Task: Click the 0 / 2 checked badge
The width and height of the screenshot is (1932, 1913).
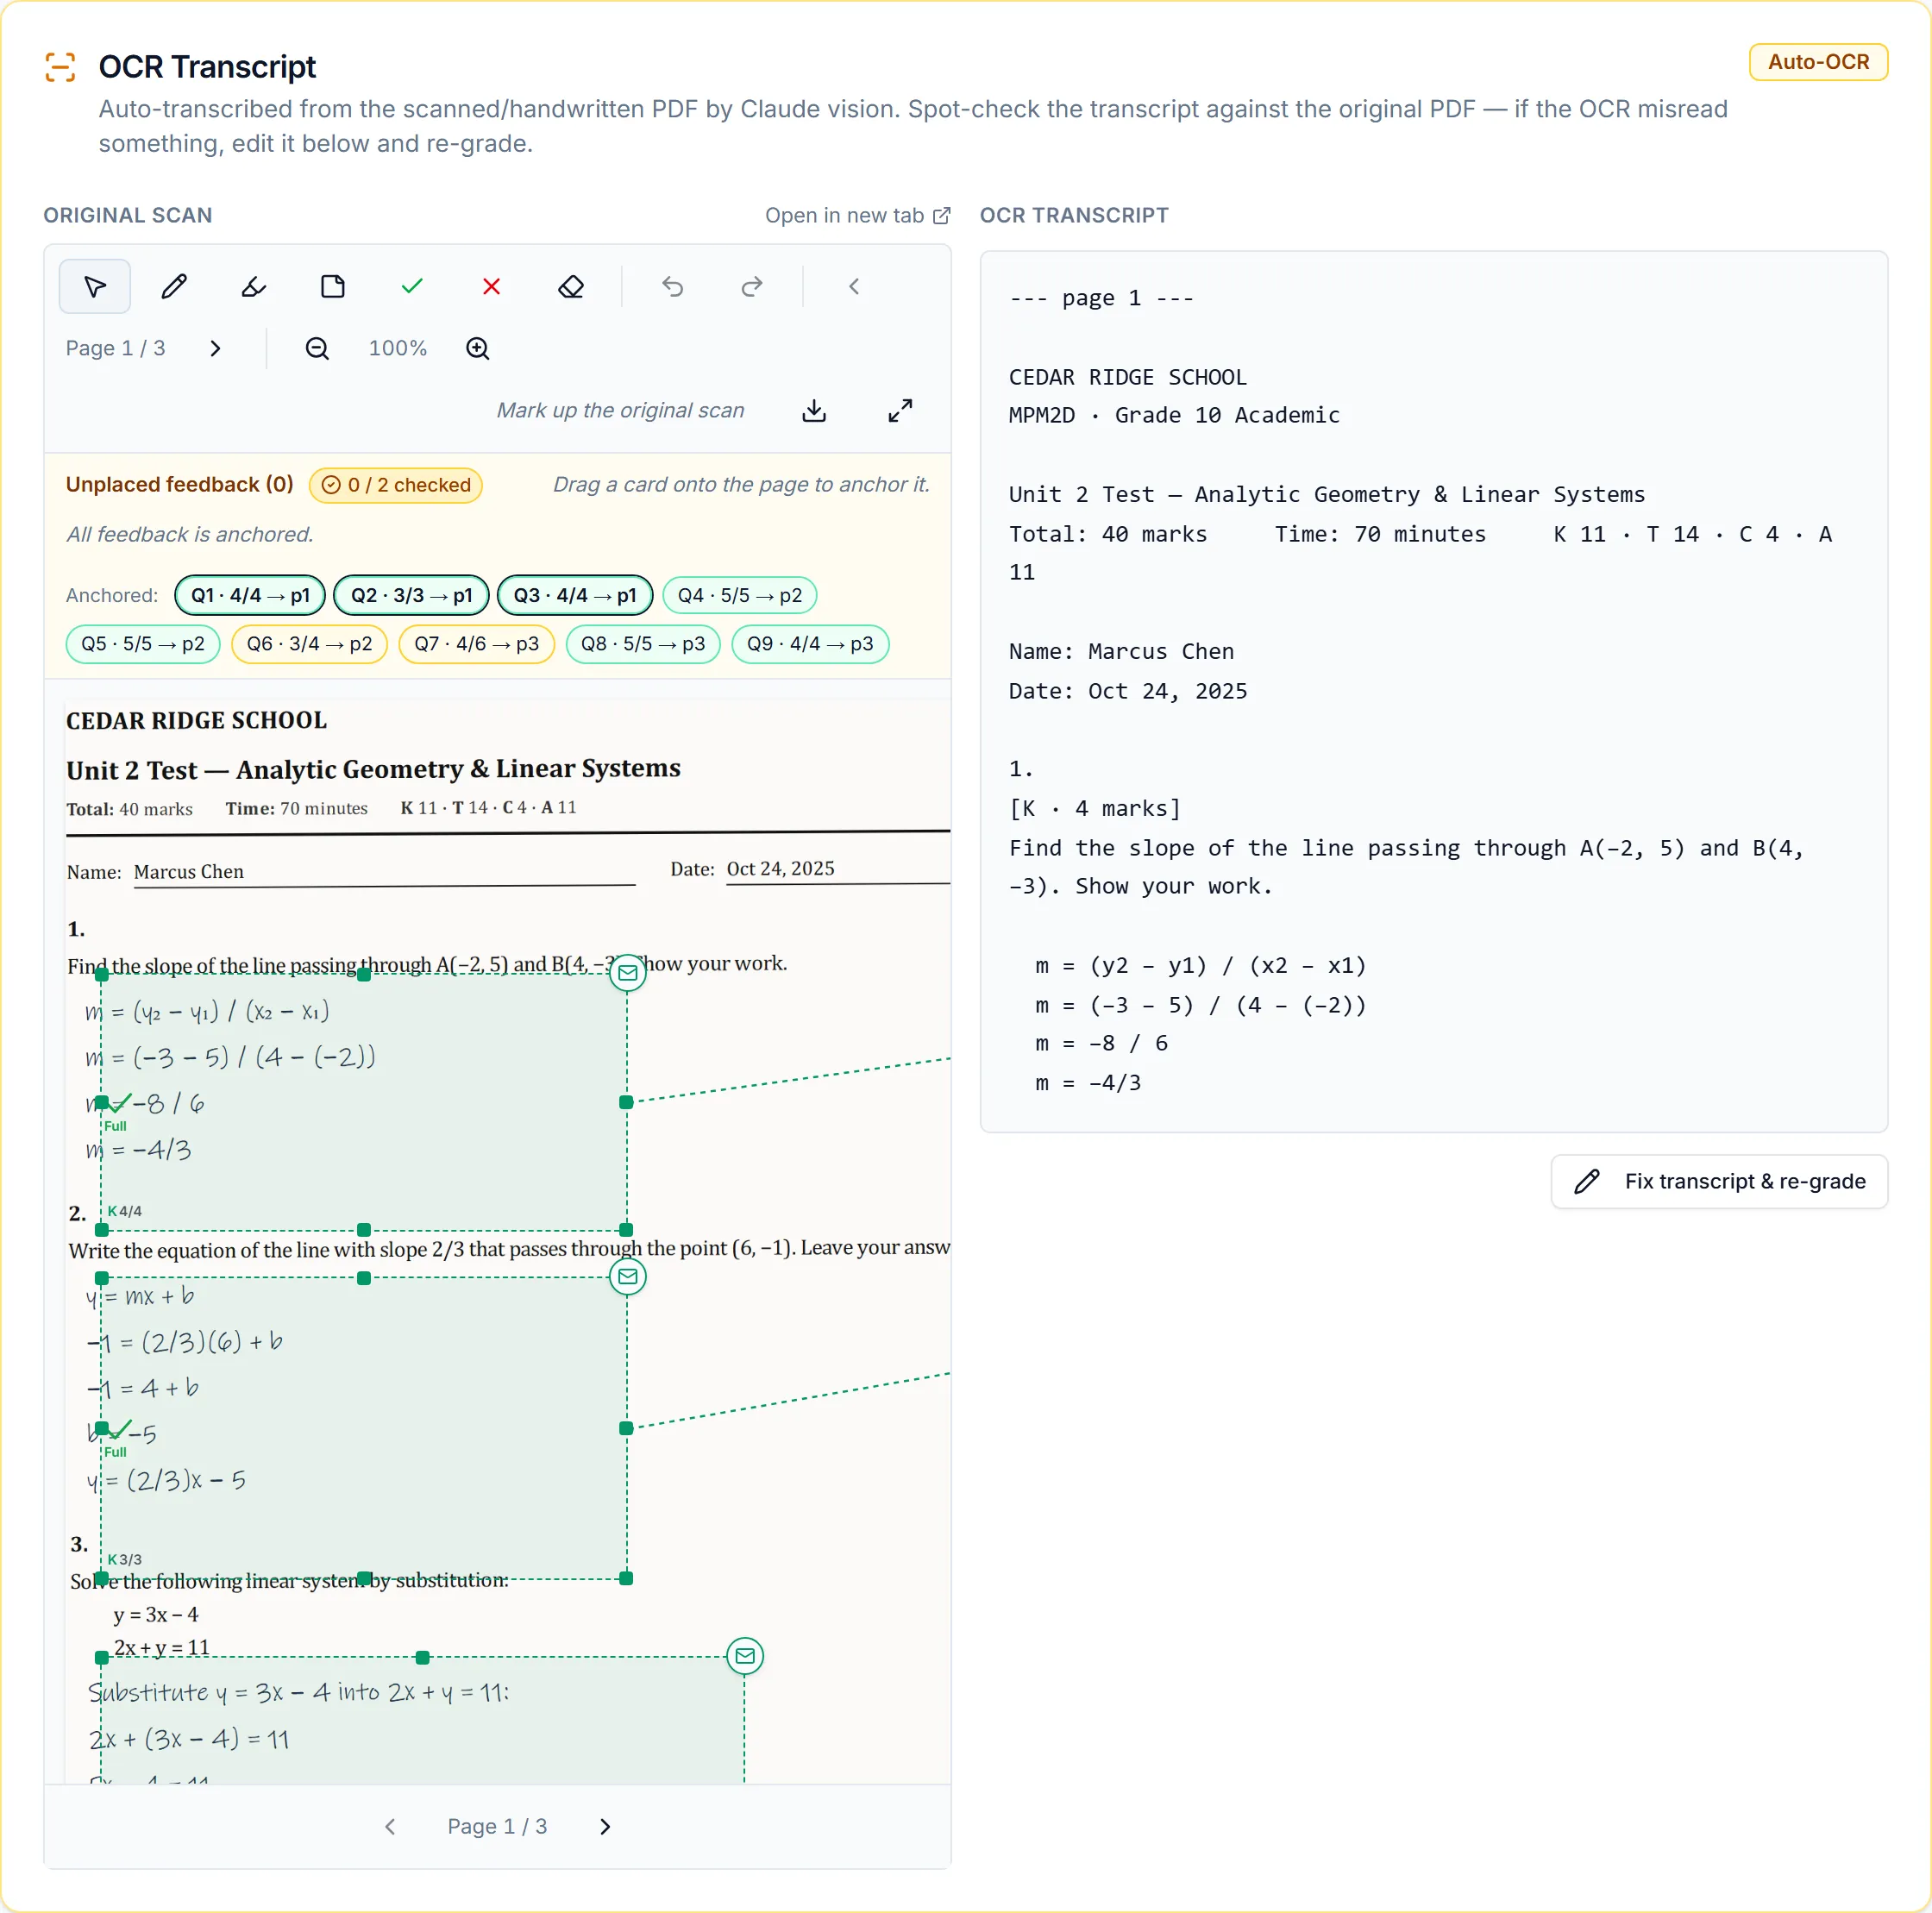Action: [396, 485]
